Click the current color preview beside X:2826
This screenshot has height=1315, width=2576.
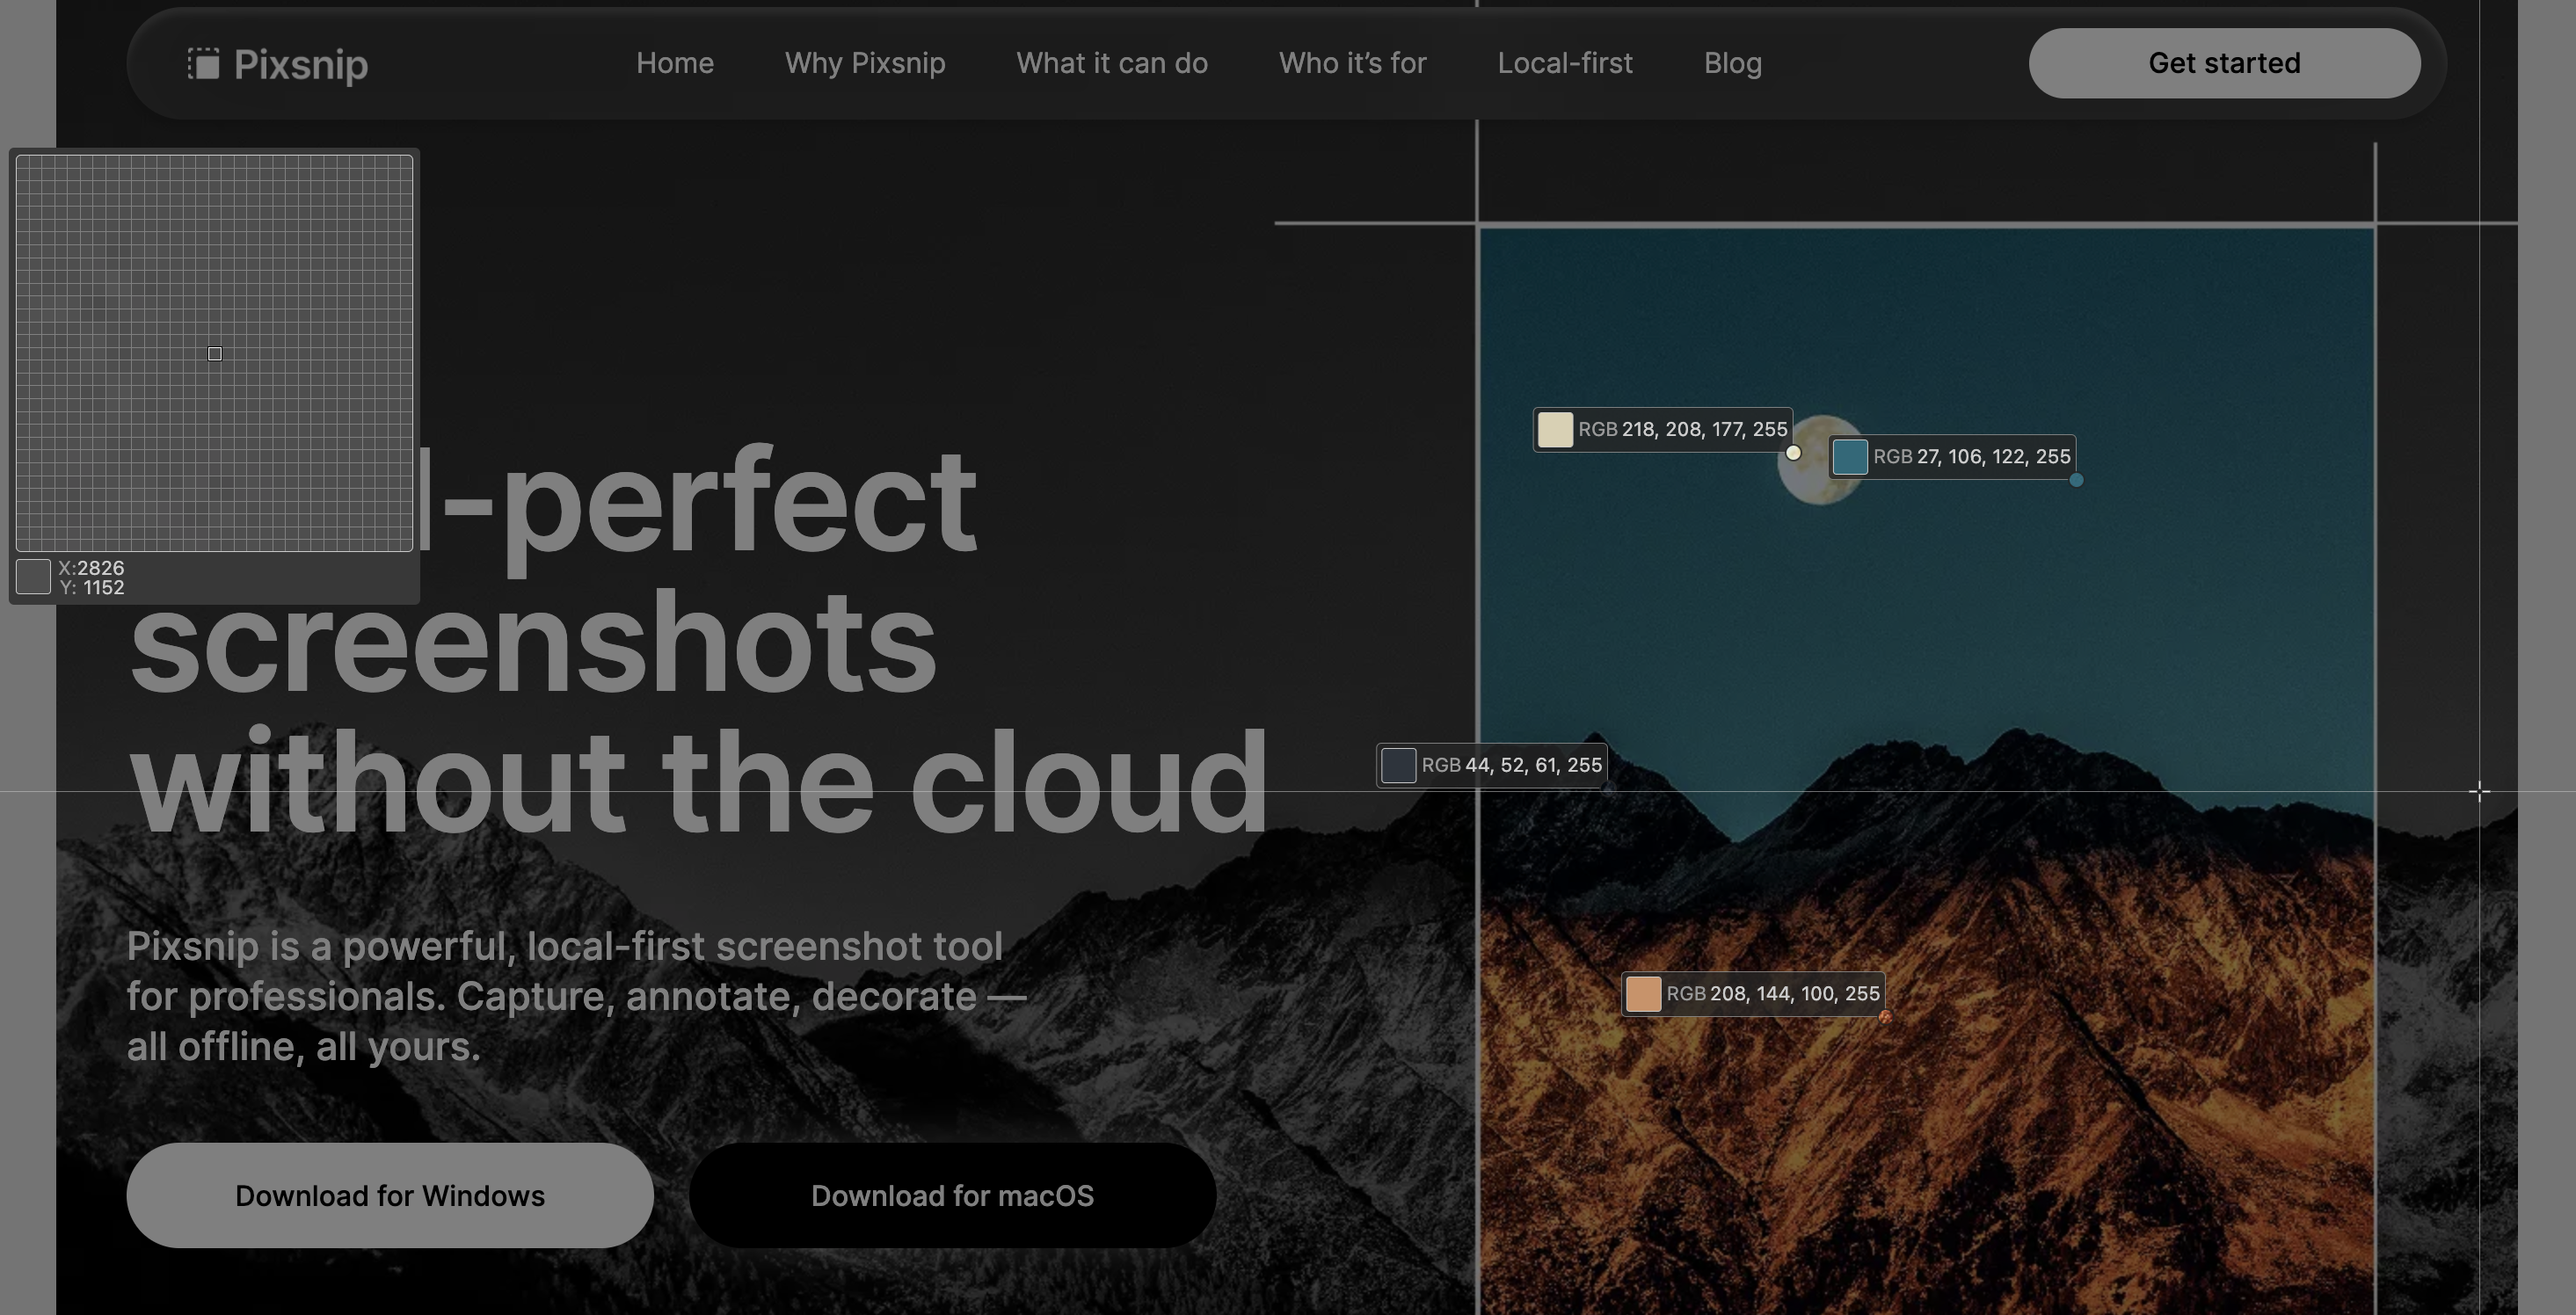coord(33,577)
